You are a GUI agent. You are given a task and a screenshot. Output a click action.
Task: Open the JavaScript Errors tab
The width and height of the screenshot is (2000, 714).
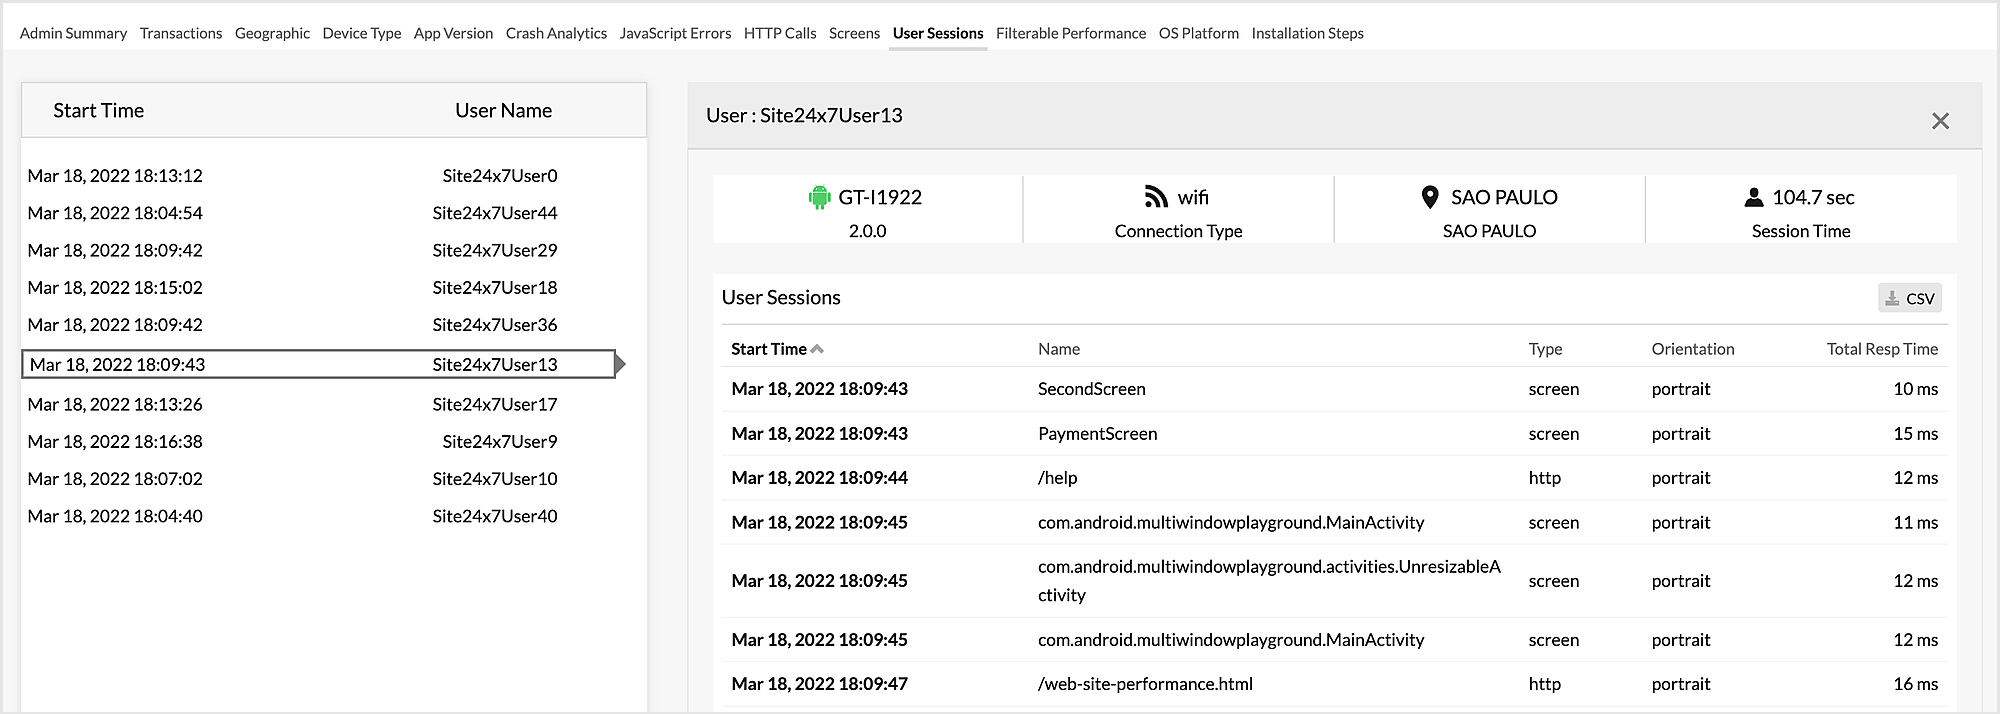click(x=675, y=33)
